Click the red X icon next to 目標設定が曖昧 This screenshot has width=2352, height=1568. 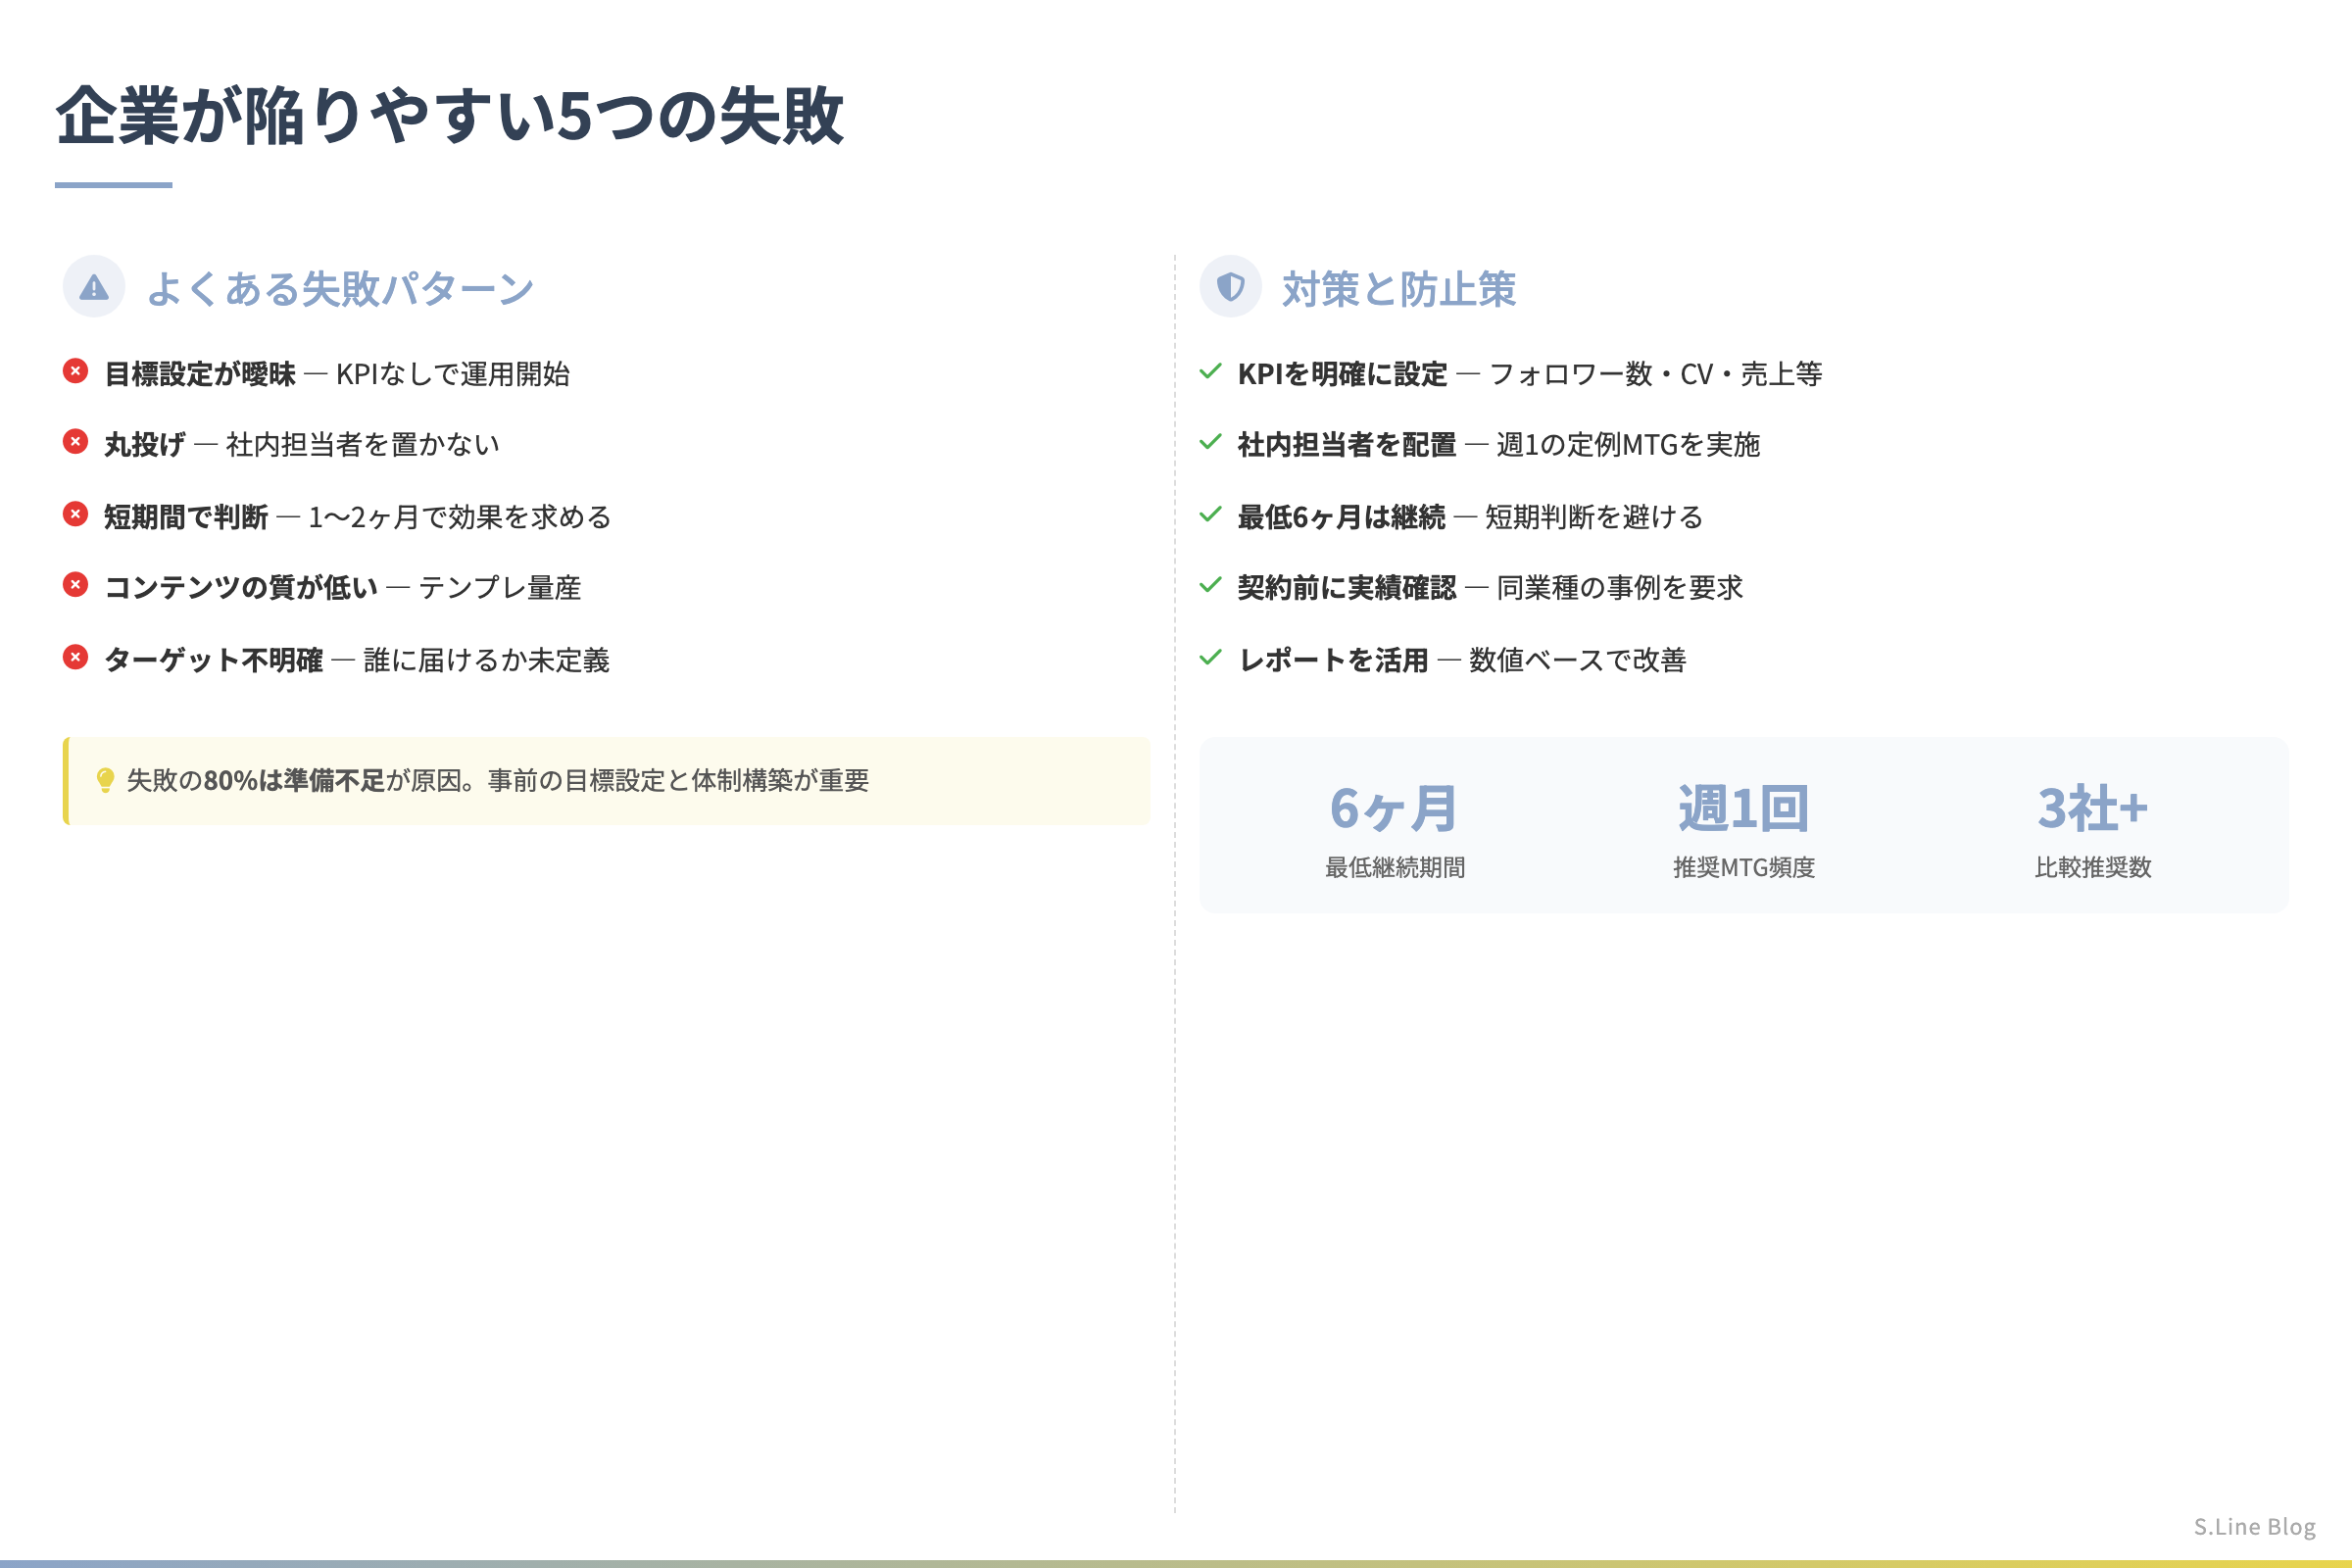pos(75,371)
